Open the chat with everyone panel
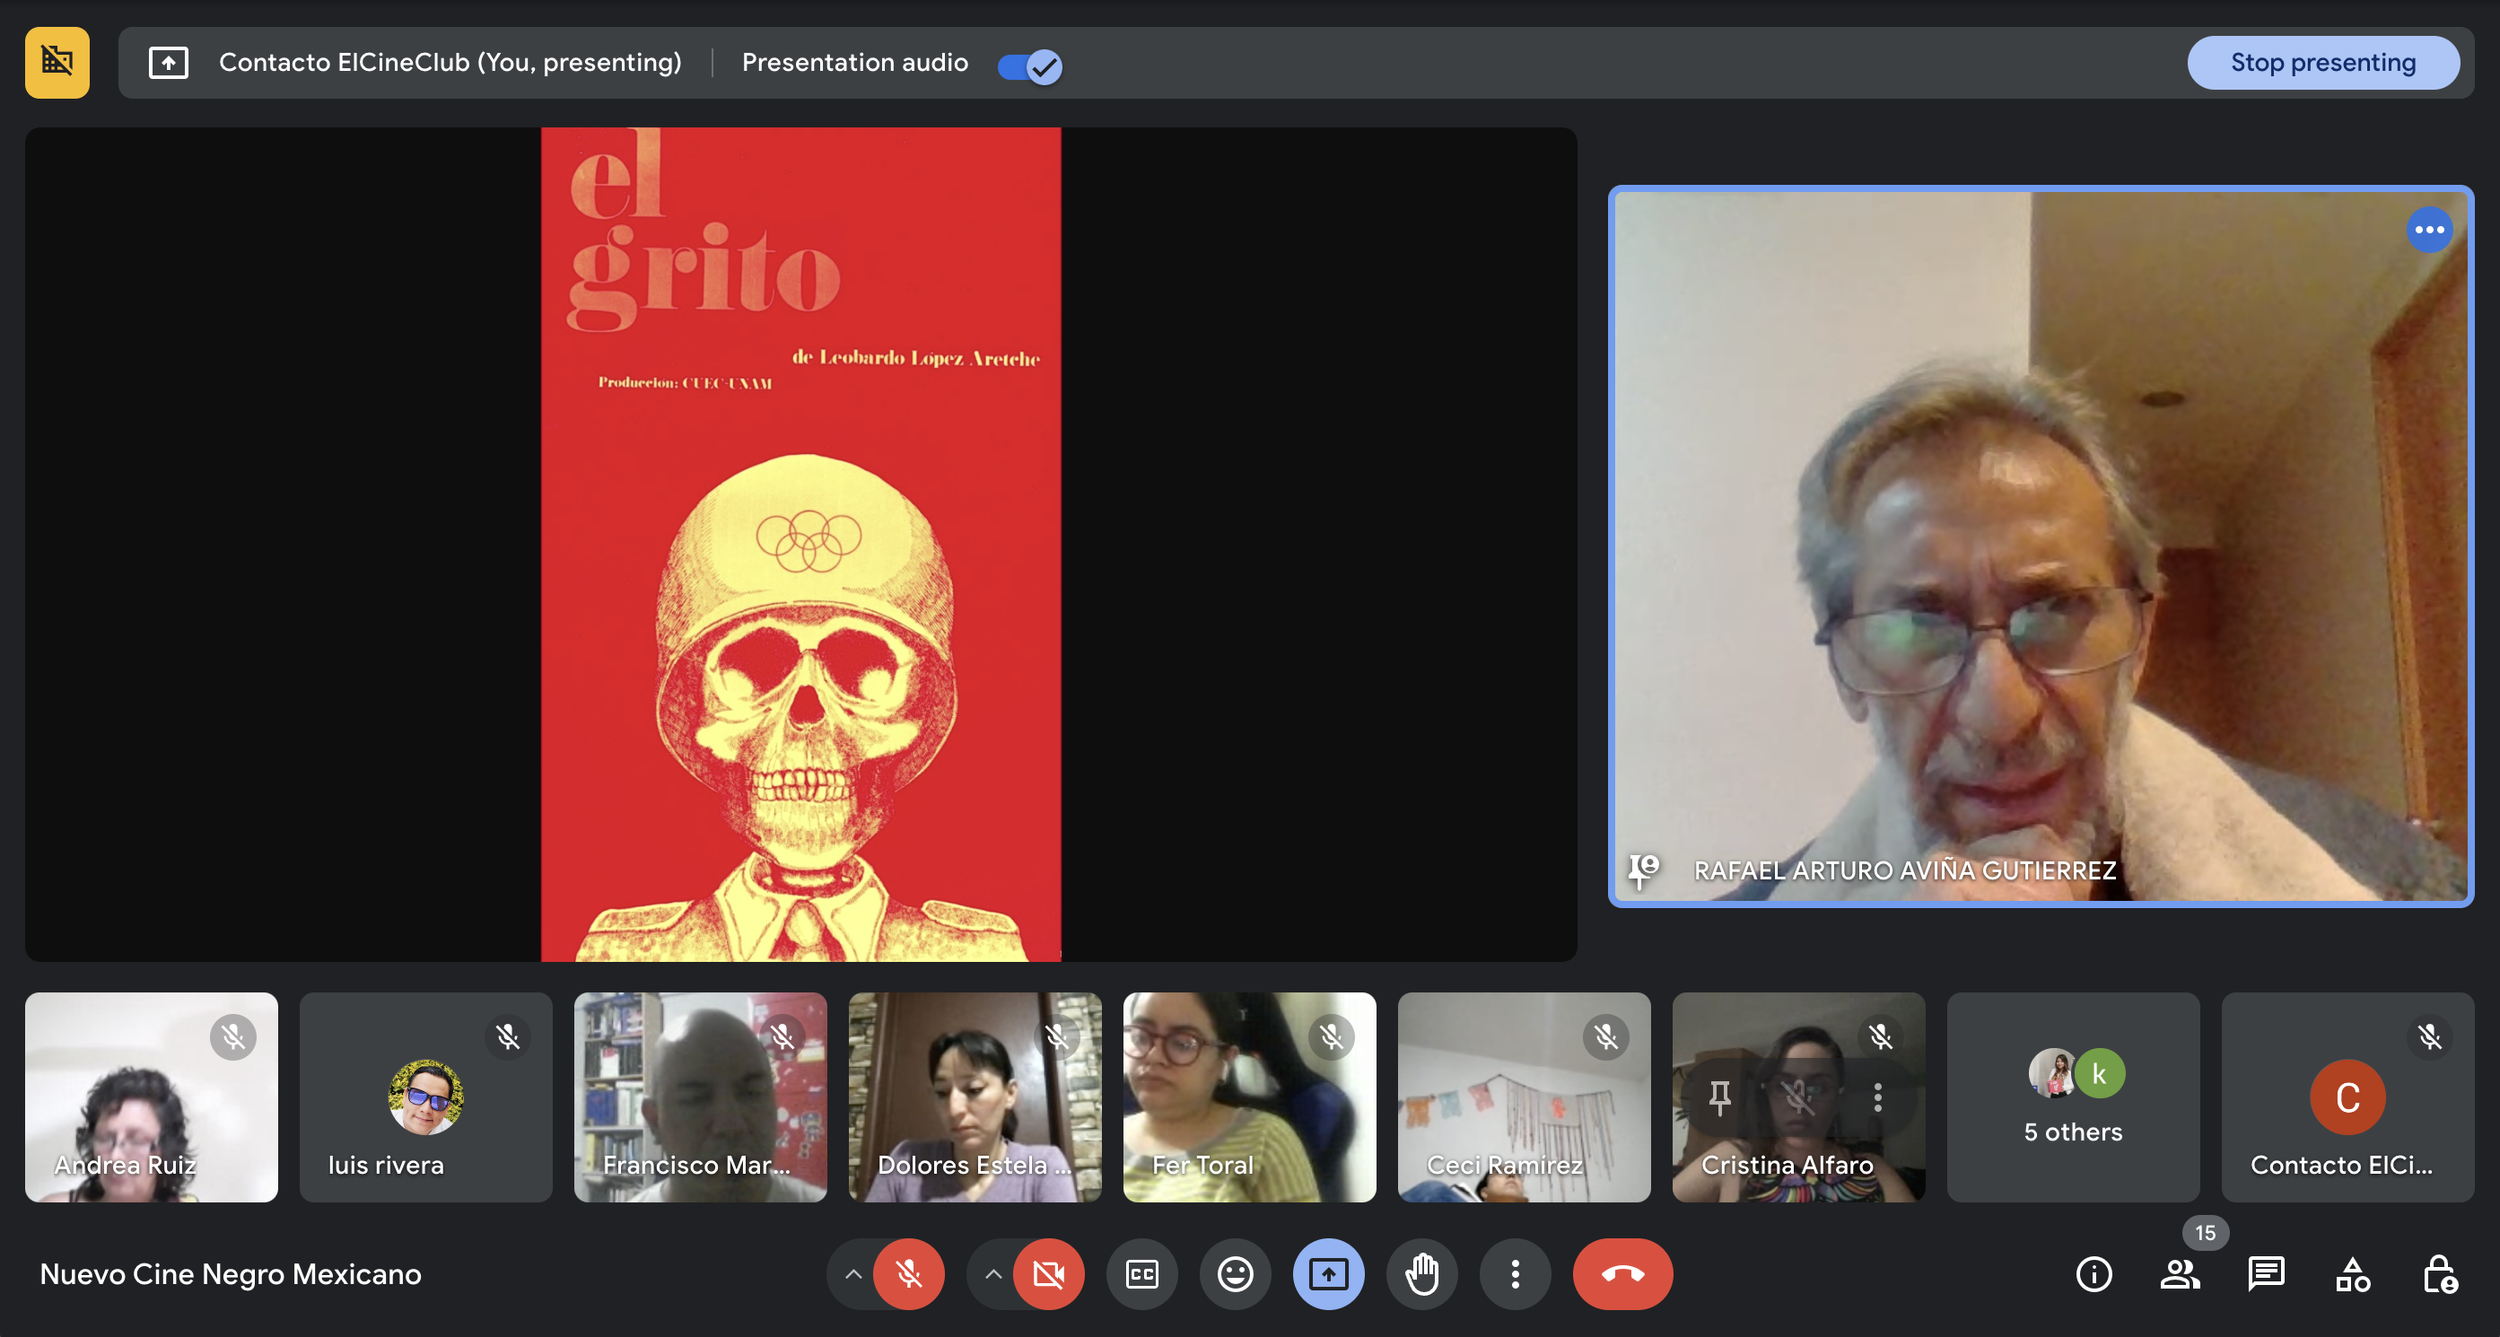This screenshot has width=2500, height=1337. click(x=2266, y=1274)
